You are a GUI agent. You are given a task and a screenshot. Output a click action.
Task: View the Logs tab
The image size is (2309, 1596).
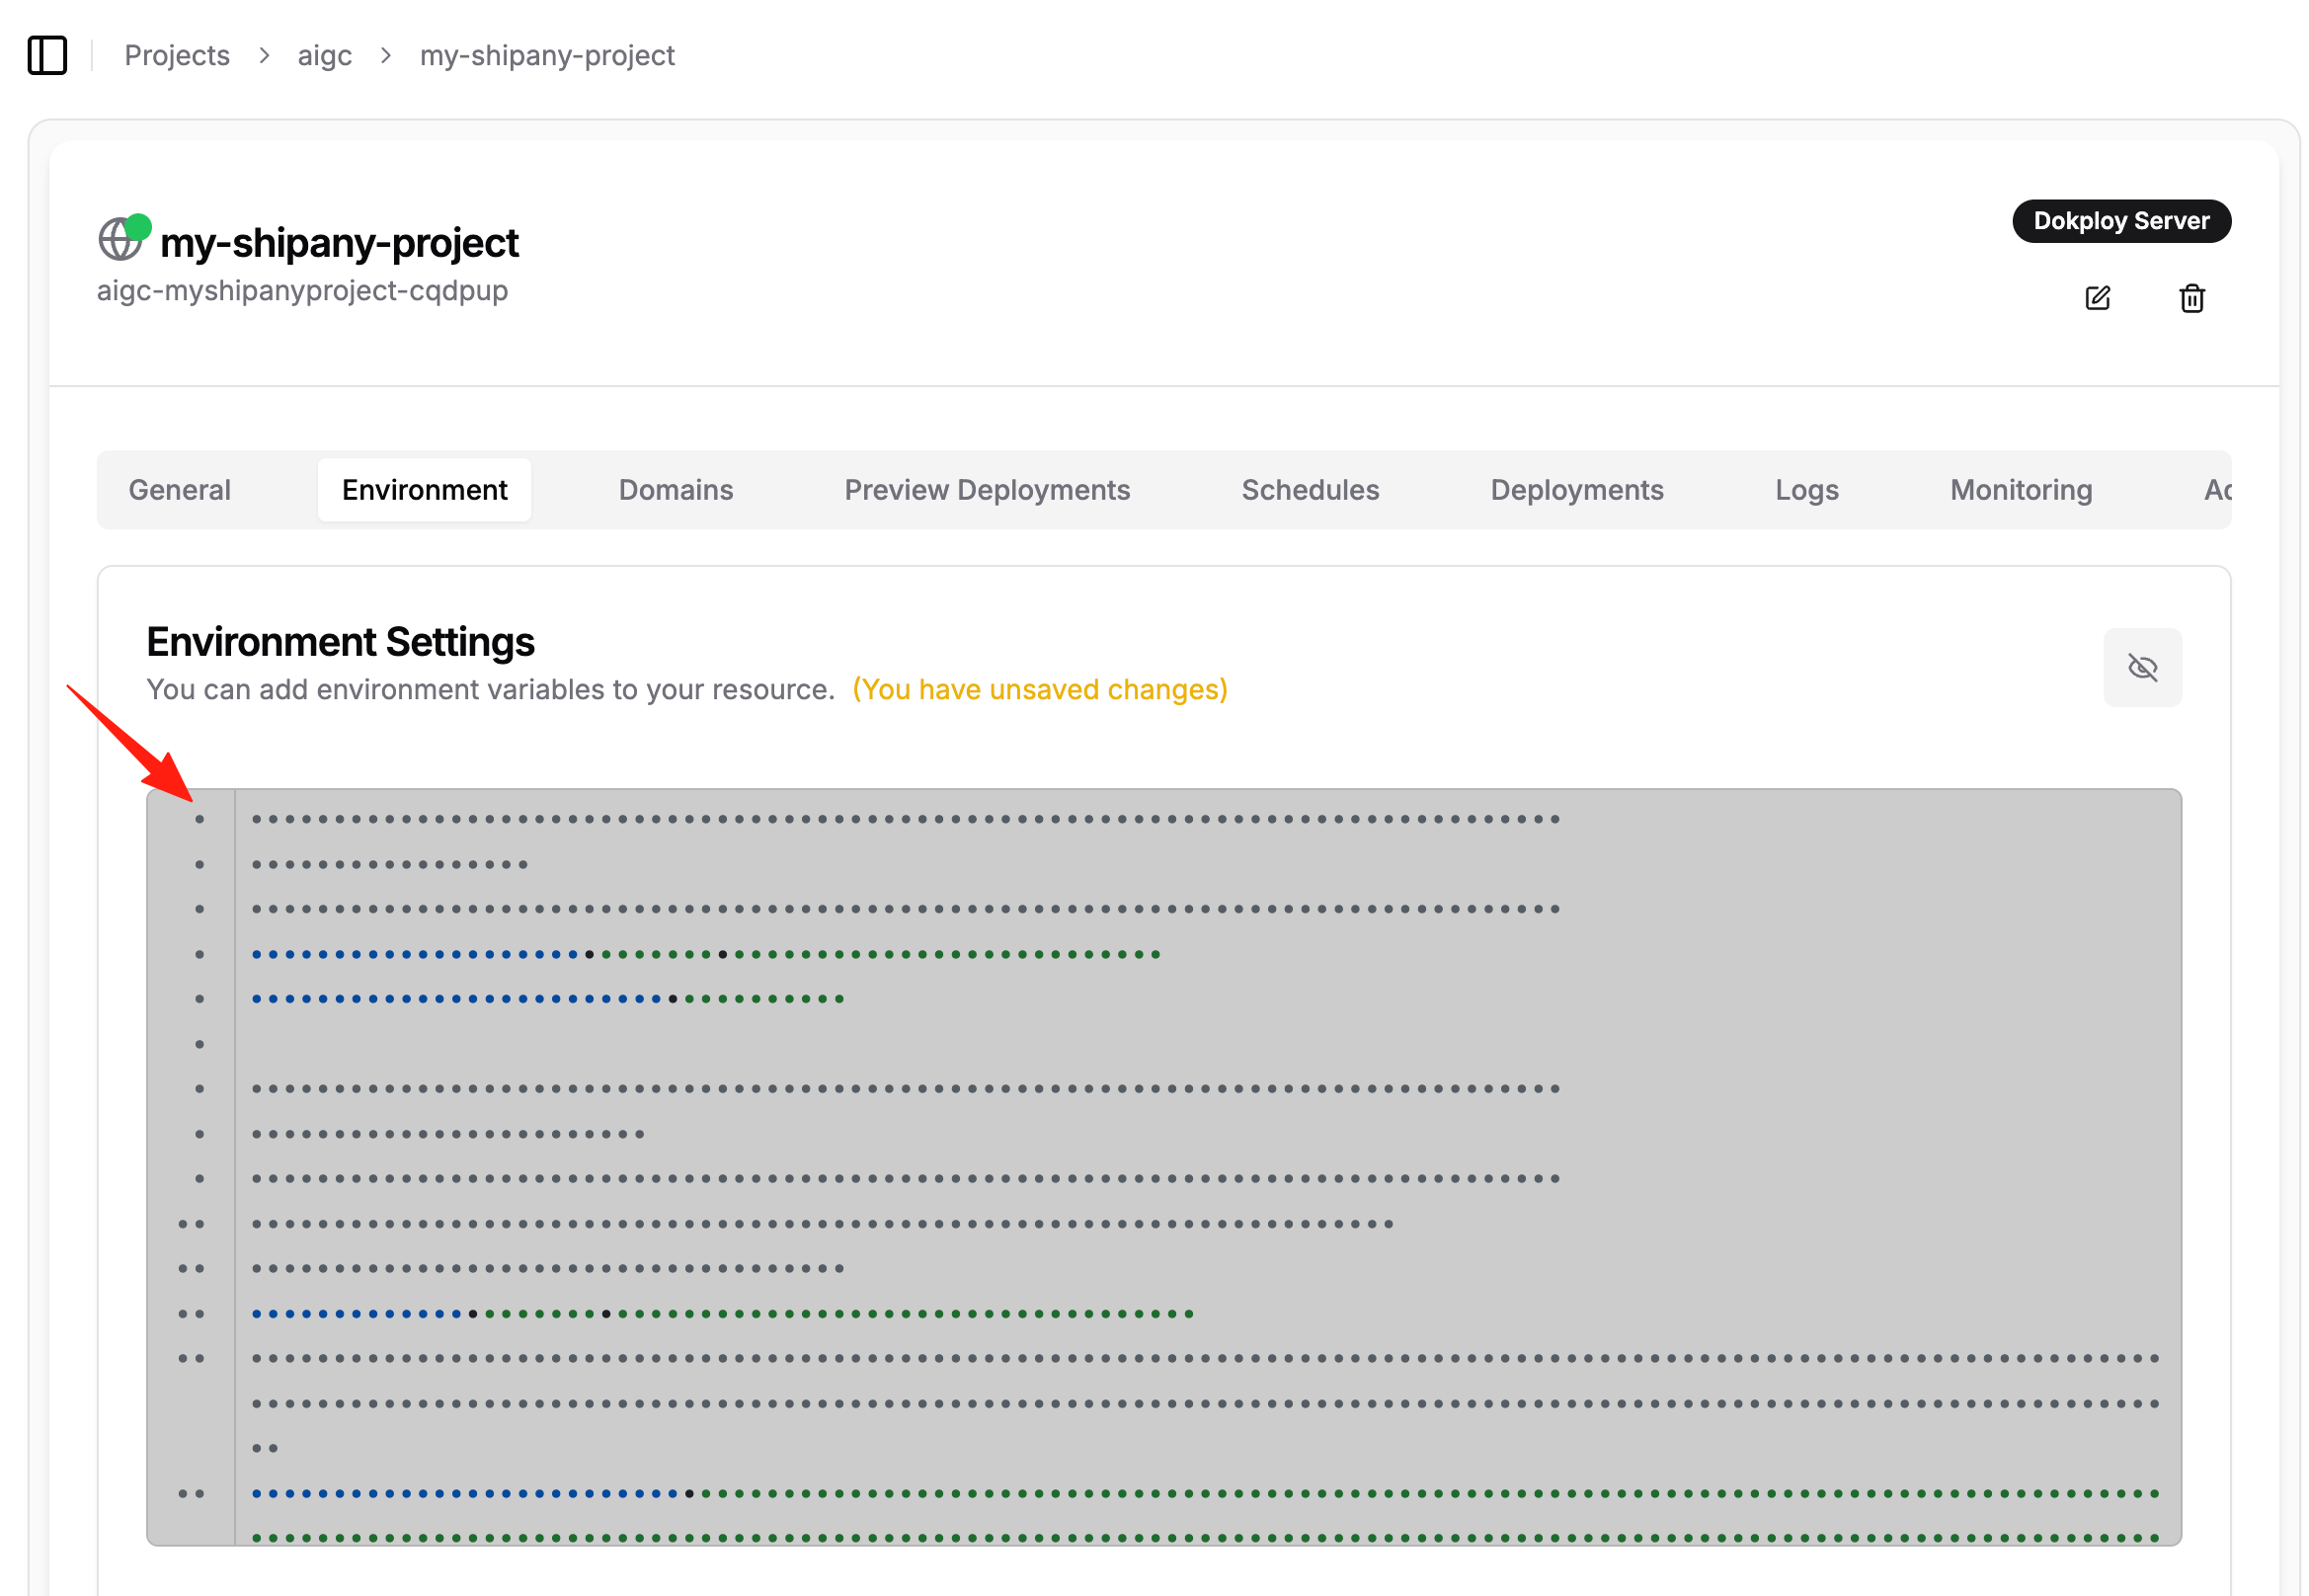1806,490
